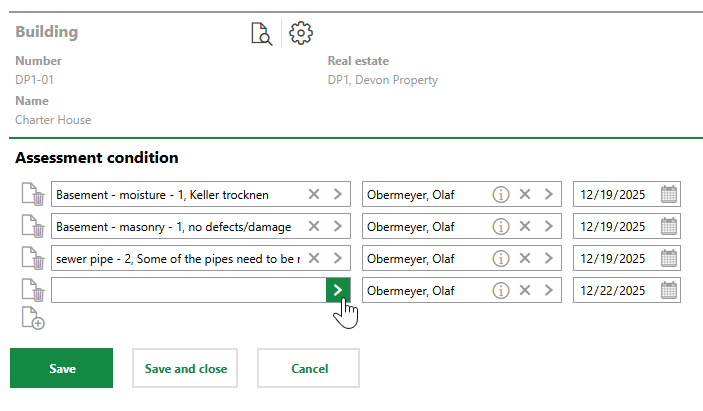Click Save and close
Screen dimensions: 703x411
pyautogui.click(x=186, y=368)
